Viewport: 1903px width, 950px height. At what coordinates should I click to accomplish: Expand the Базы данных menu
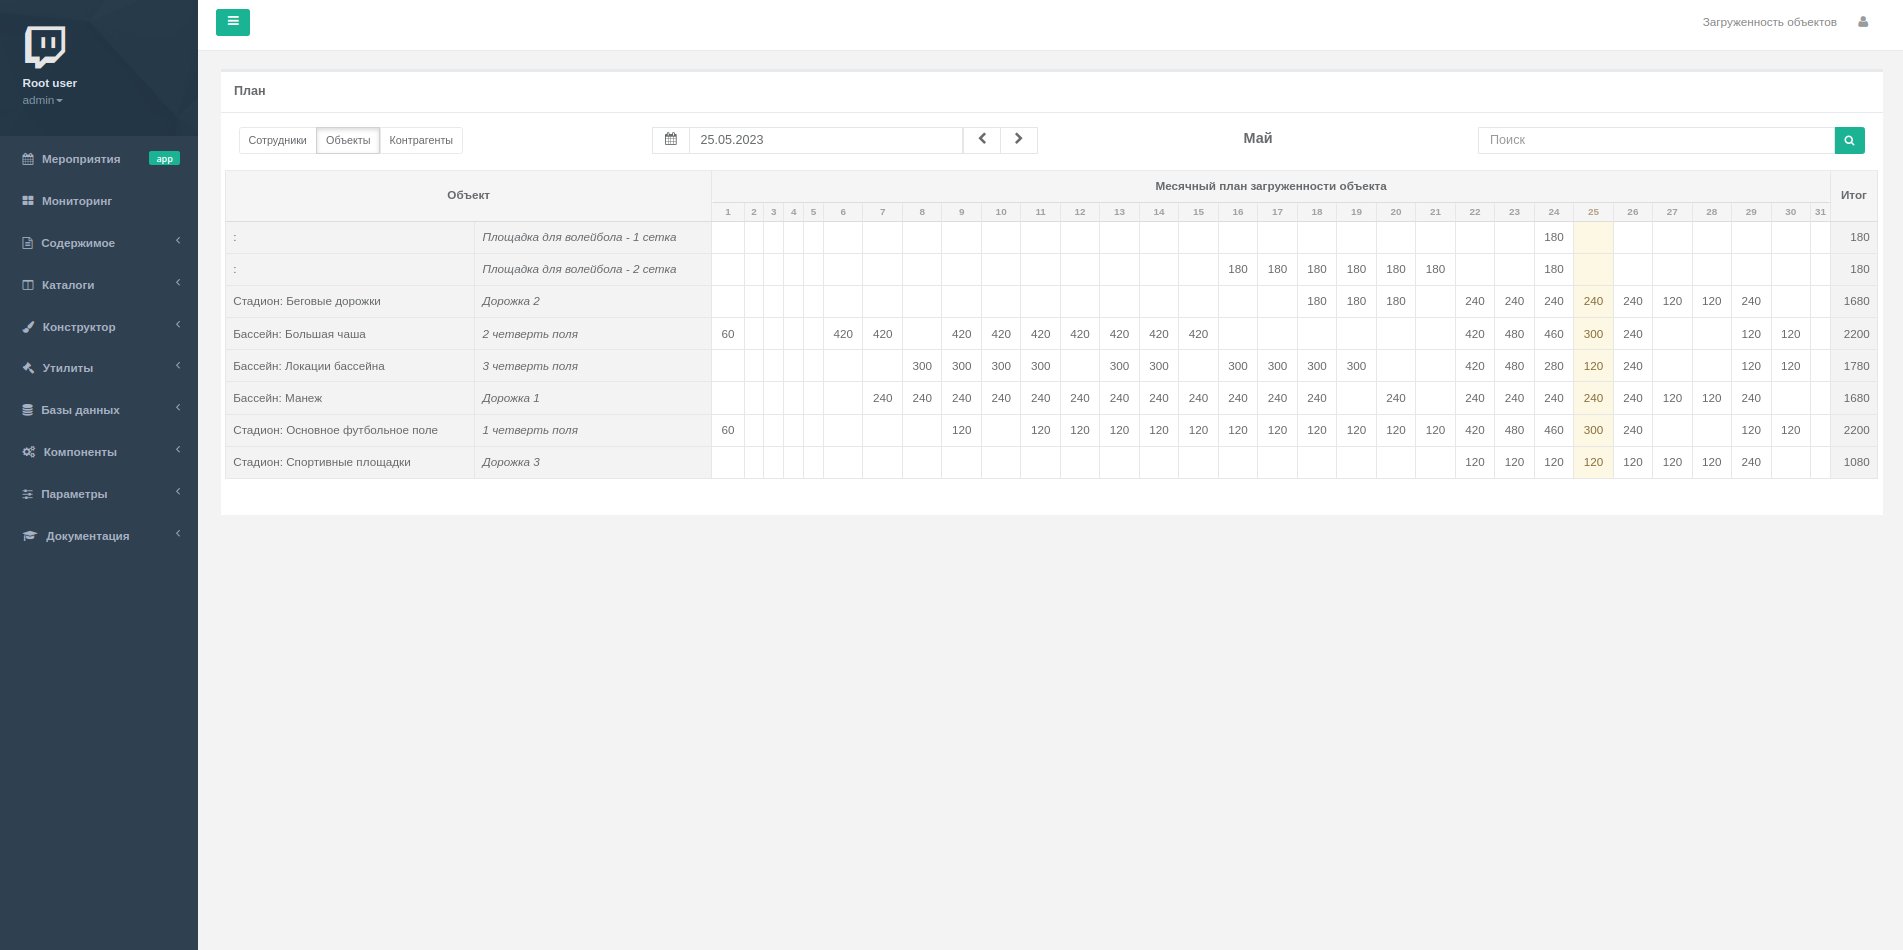80,410
